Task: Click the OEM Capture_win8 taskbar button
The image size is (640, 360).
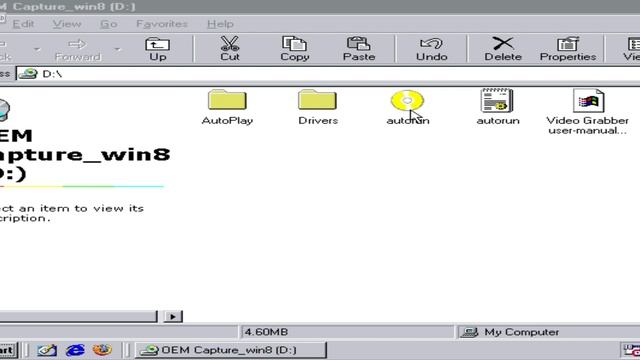Action: click(x=231, y=350)
